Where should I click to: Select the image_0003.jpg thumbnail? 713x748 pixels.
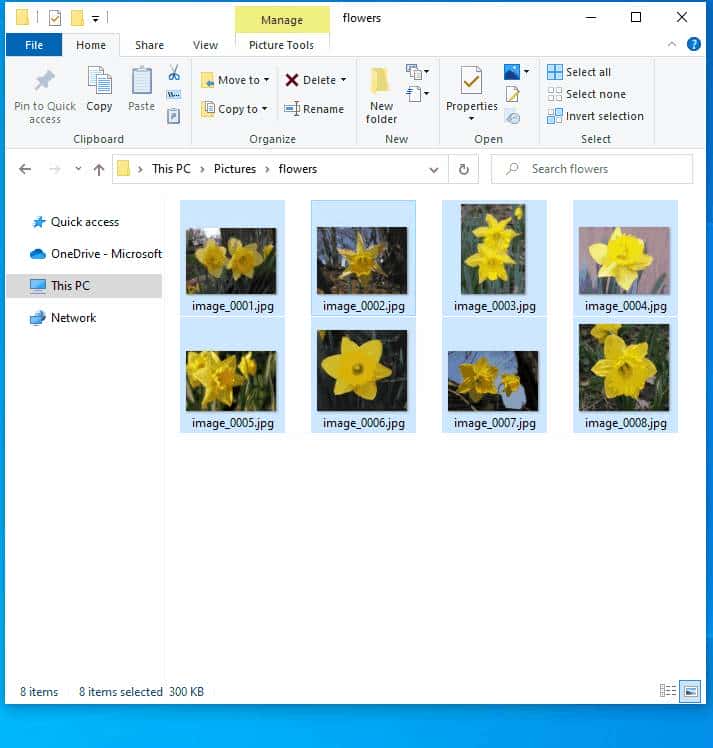click(x=494, y=258)
